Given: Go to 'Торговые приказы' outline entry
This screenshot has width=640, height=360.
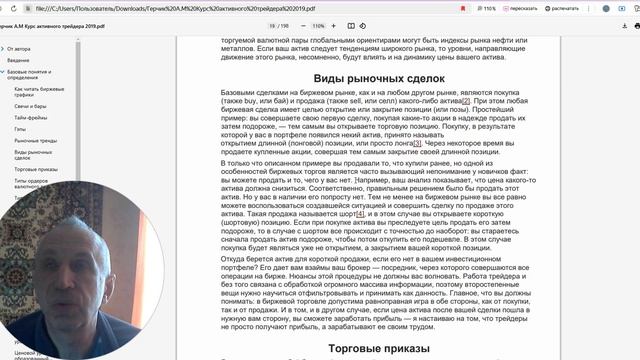Looking at the screenshot, I should (x=36, y=169).
